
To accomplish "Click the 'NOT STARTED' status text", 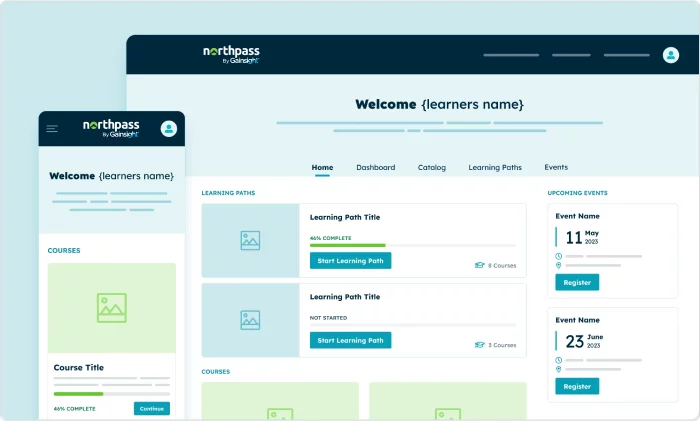I will tap(328, 318).
